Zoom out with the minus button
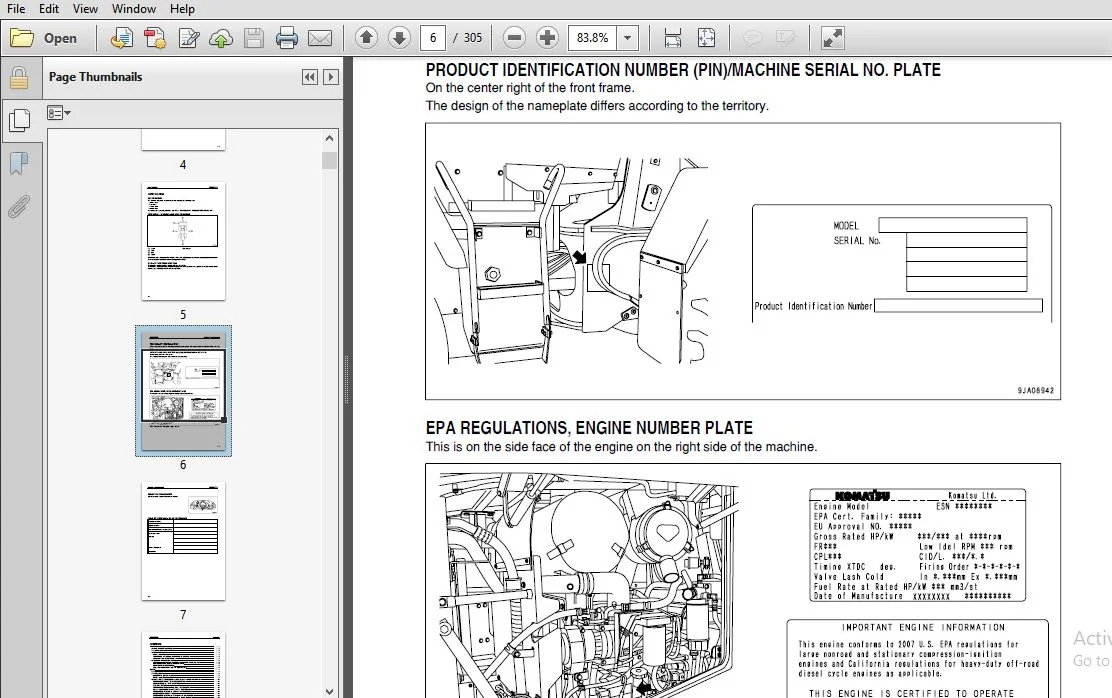The height and width of the screenshot is (698, 1112). [514, 38]
